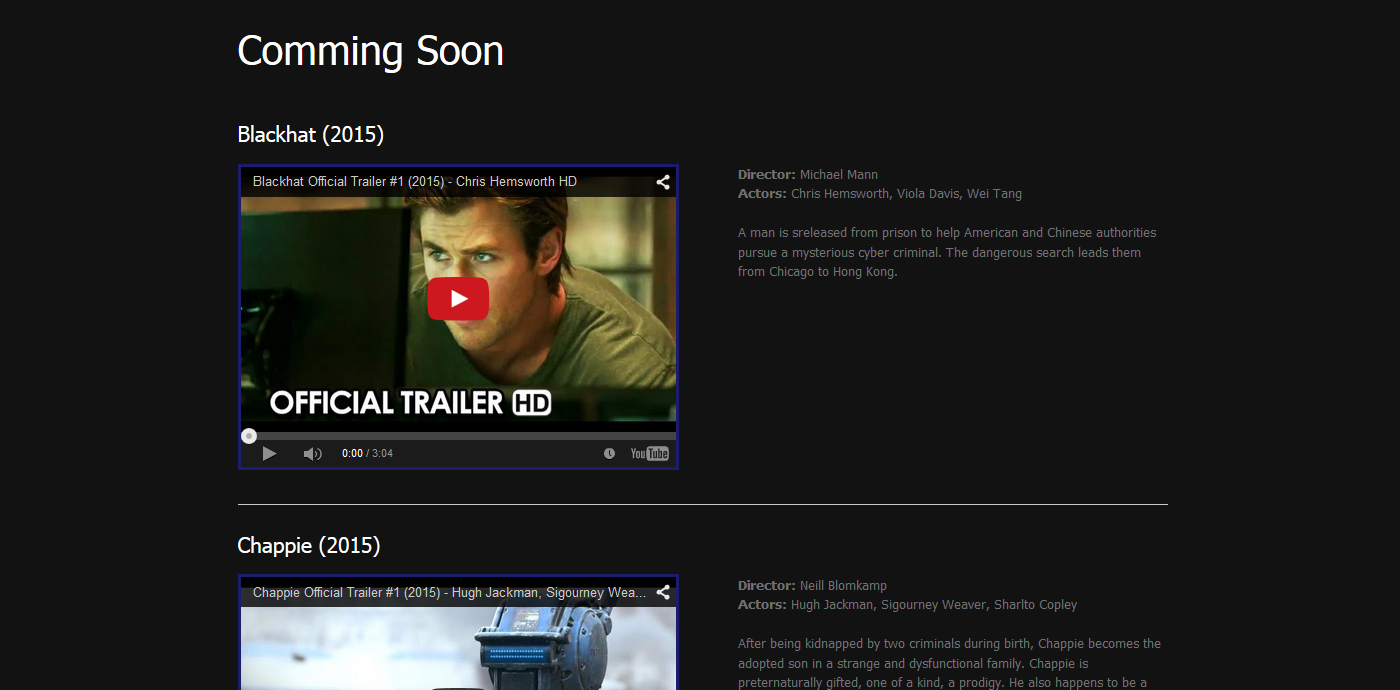The image size is (1400, 690).
Task: Click the Blackhat (2015) heading
Action: (311, 134)
